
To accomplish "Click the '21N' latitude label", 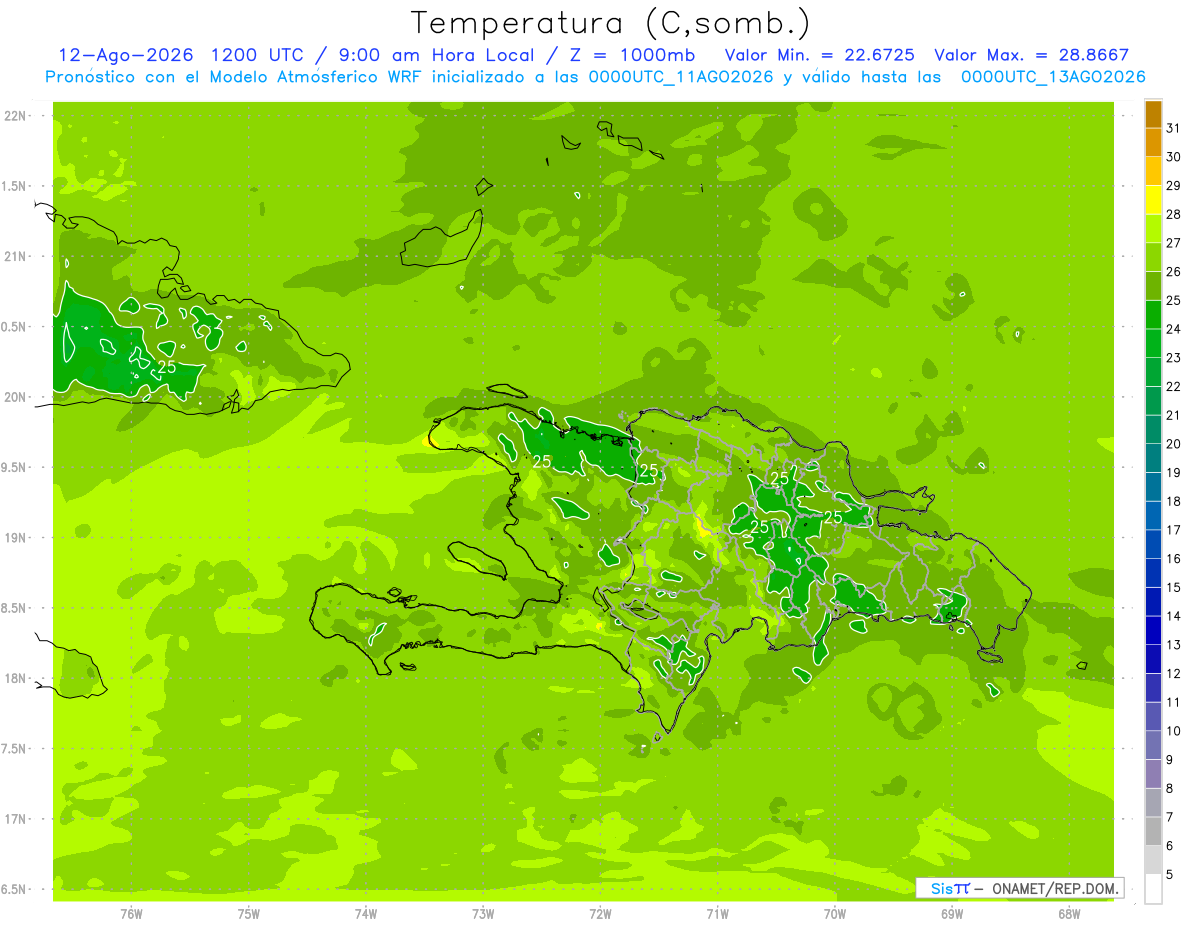I will click(x=15, y=257).
